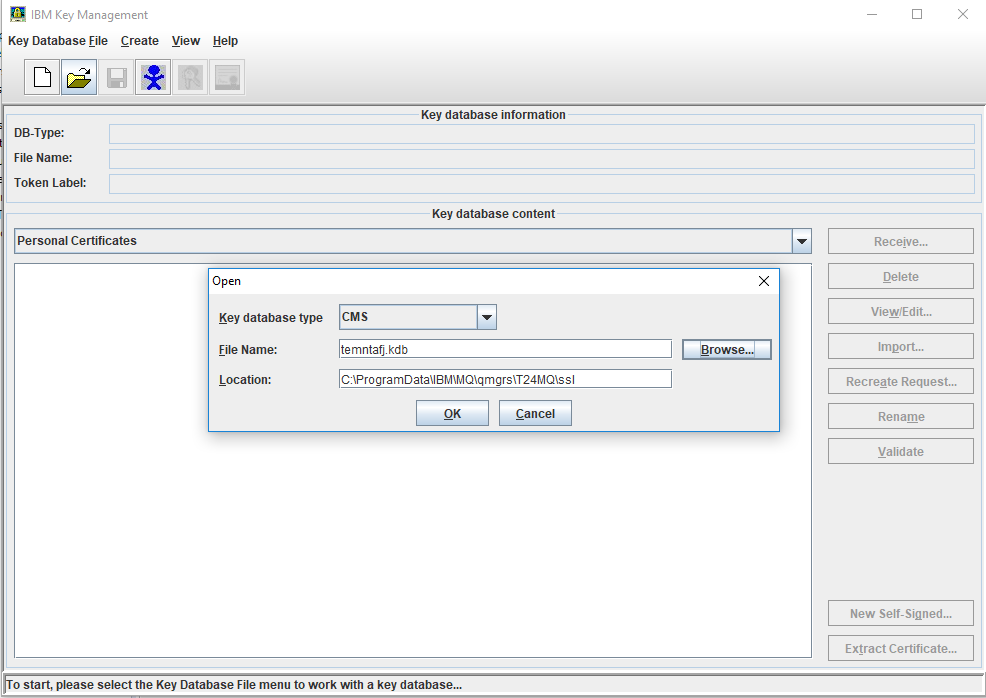Open the Help menu
Screen dimensions: 986x698
225,41
